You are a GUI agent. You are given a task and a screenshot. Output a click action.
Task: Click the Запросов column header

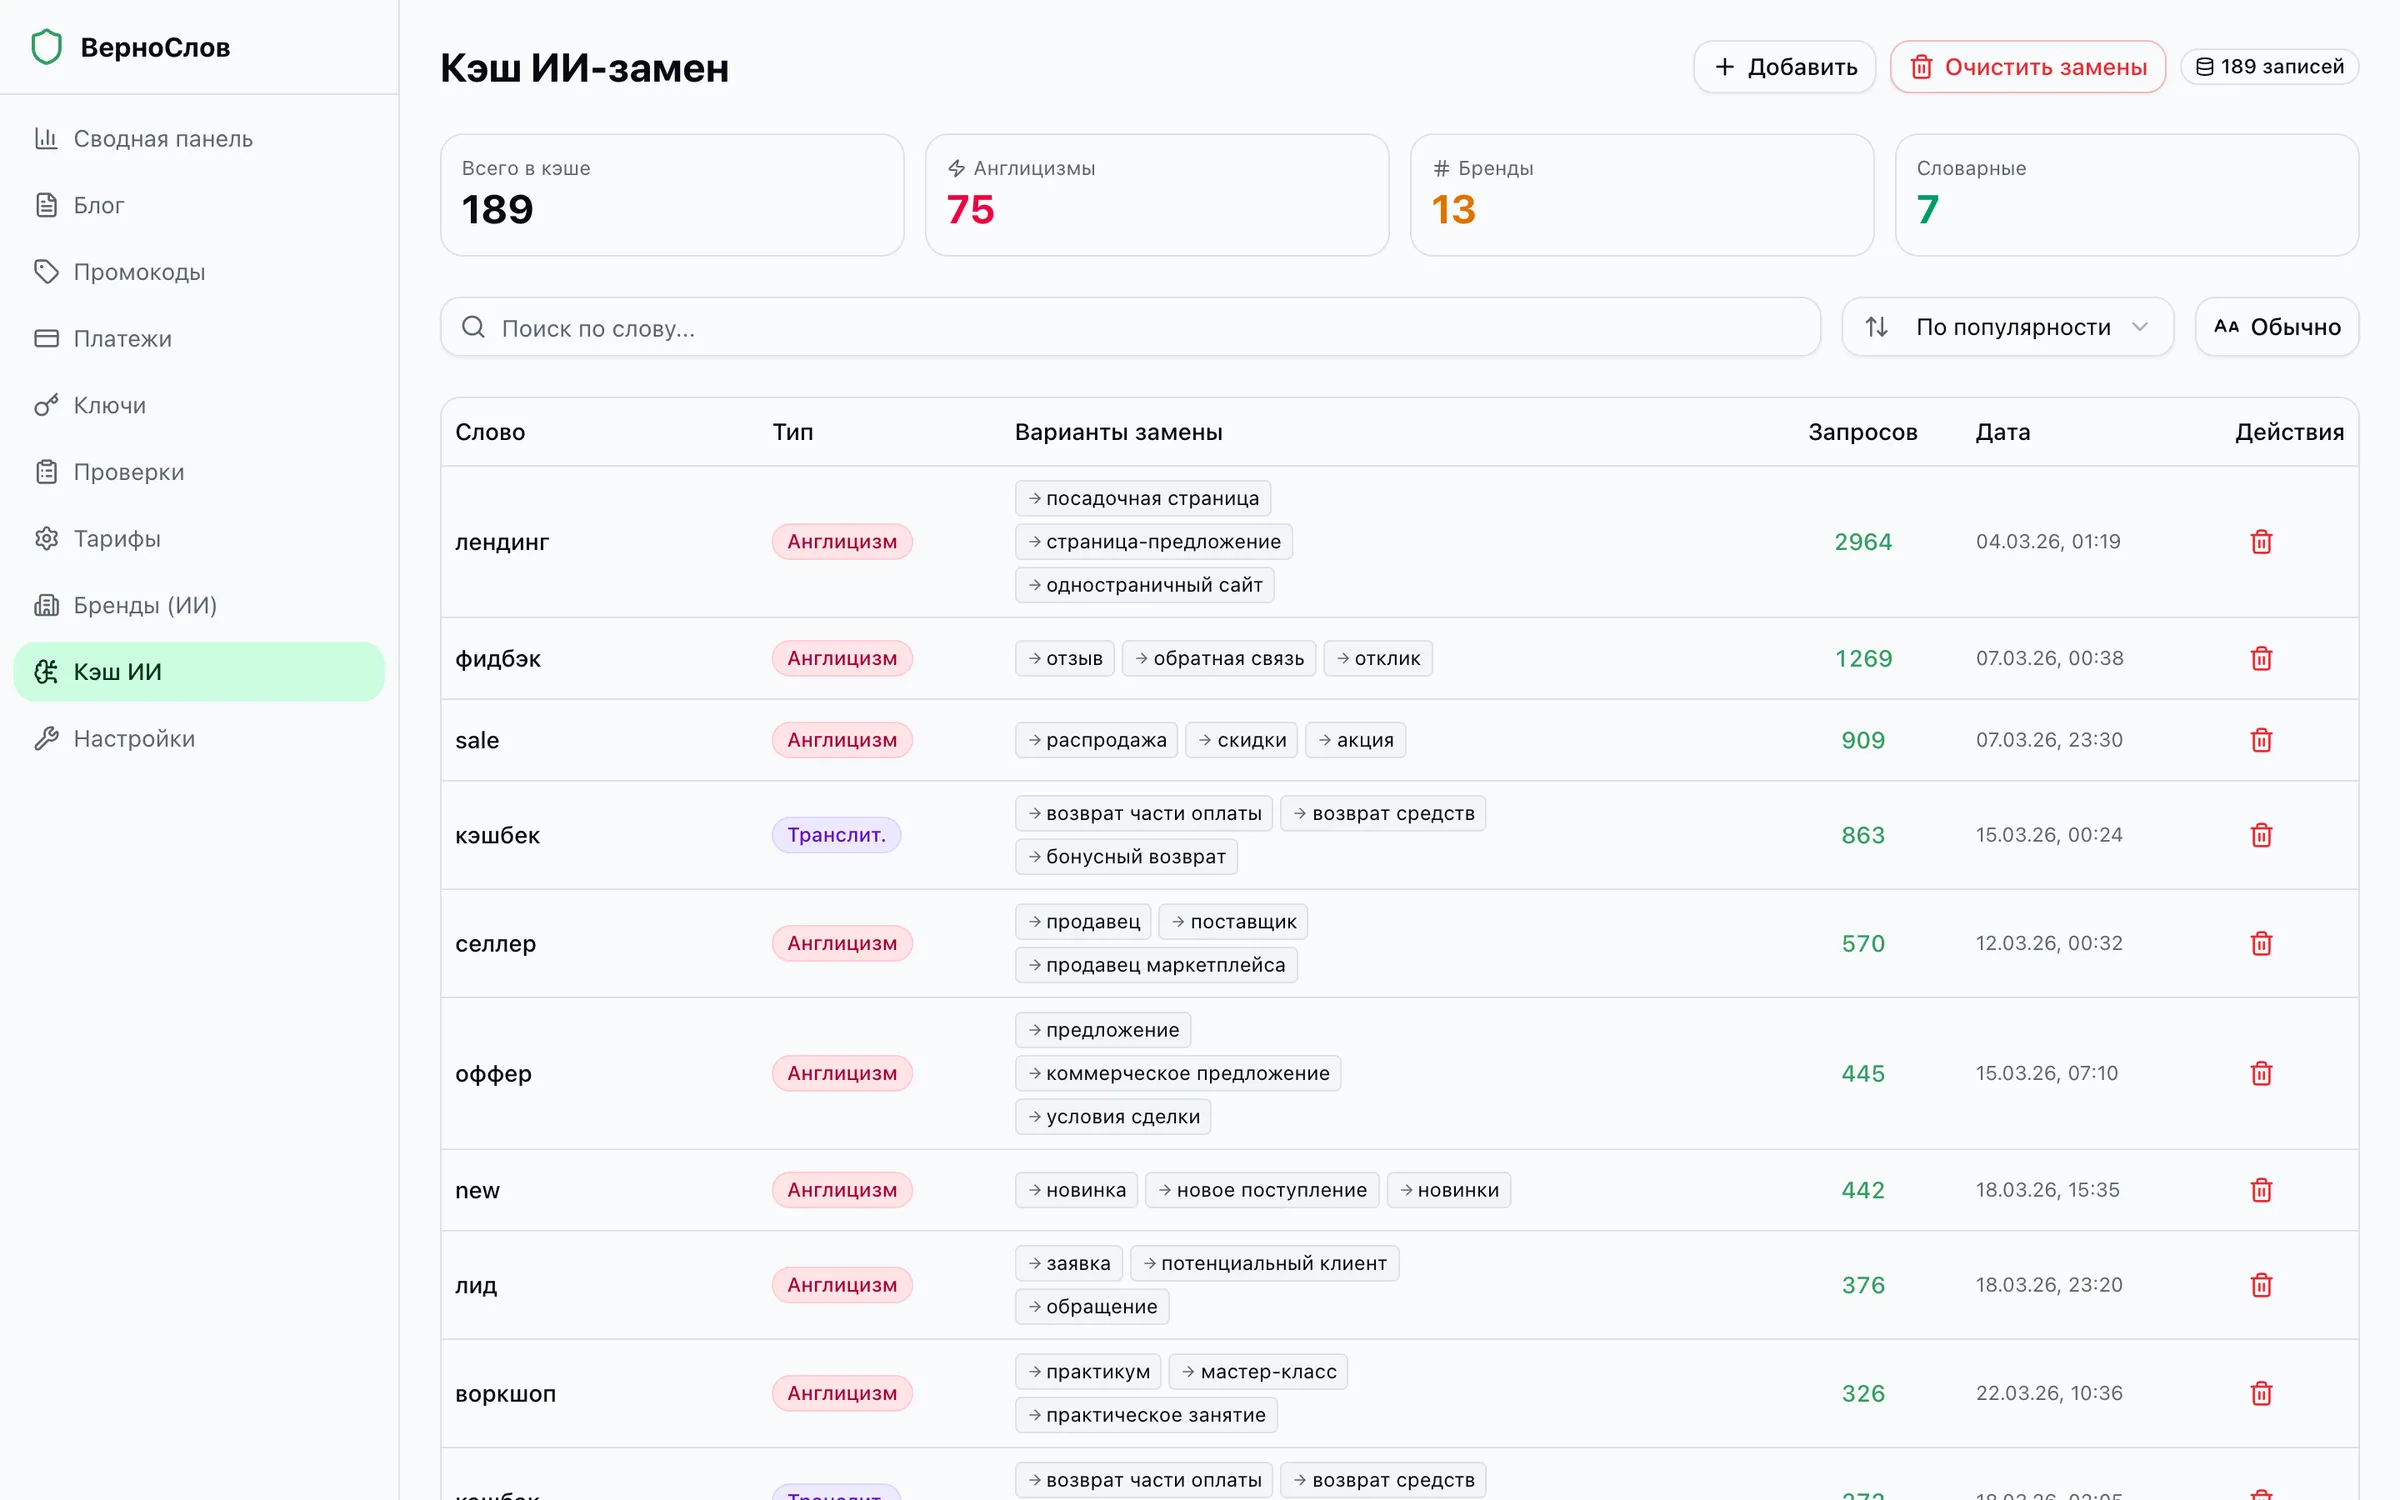tap(1863, 432)
